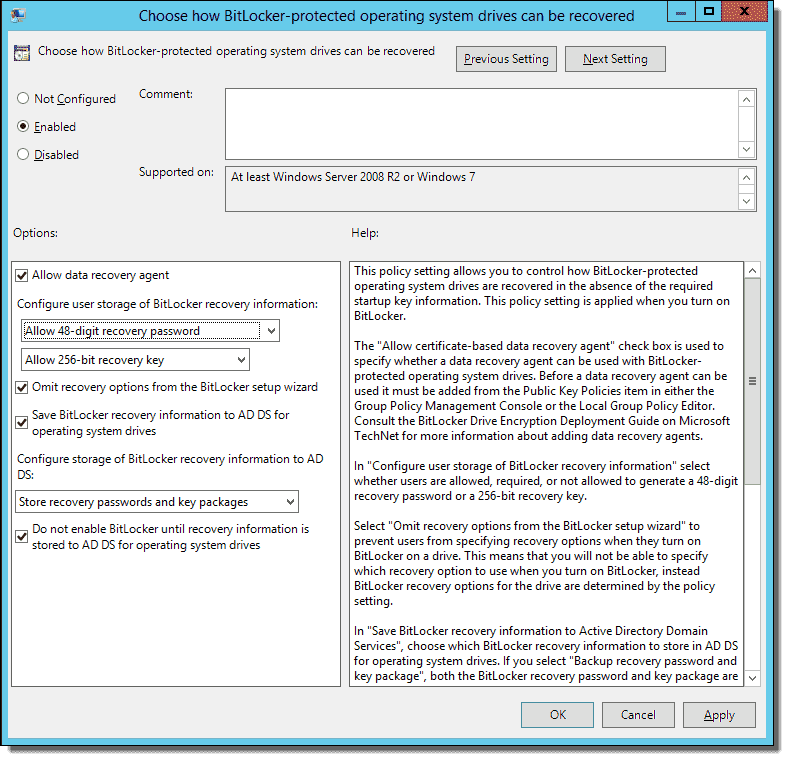Toggle Save BitLocker recovery information to AD DS
The width and height of the screenshot is (789, 761).
[22, 423]
